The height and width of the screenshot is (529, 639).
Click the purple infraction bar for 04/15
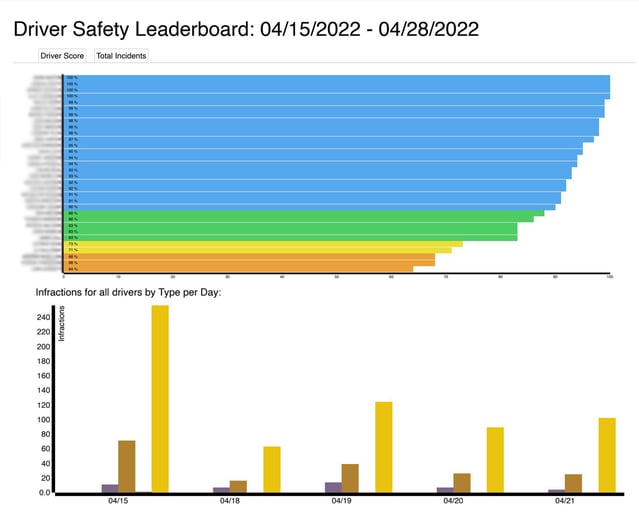(x=110, y=488)
